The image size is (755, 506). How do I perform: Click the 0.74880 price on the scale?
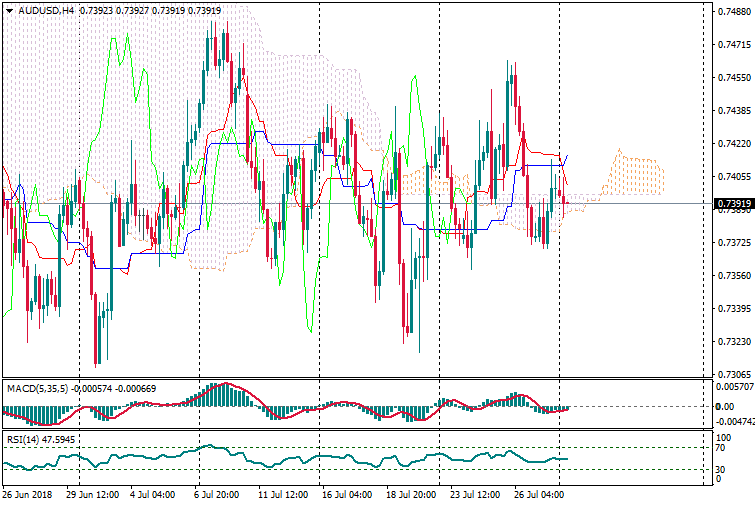[x=733, y=12]
